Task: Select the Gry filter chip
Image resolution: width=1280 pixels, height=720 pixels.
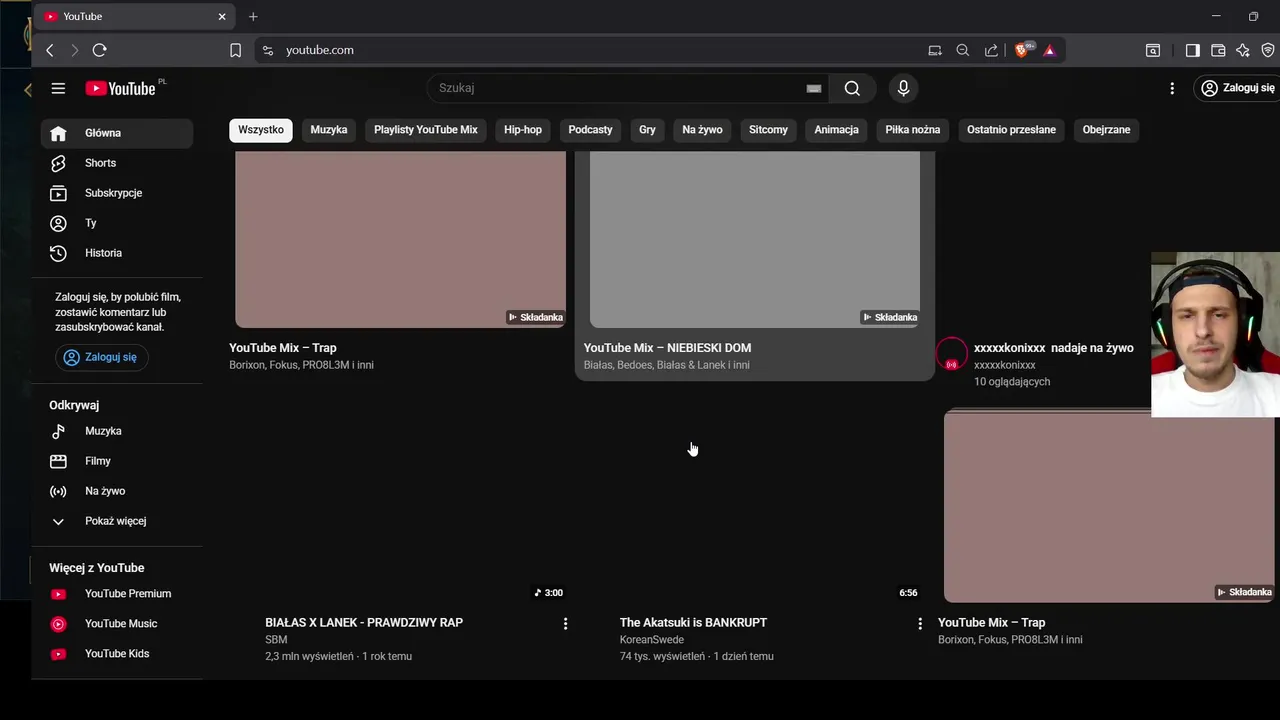Action: pos(647,130)
